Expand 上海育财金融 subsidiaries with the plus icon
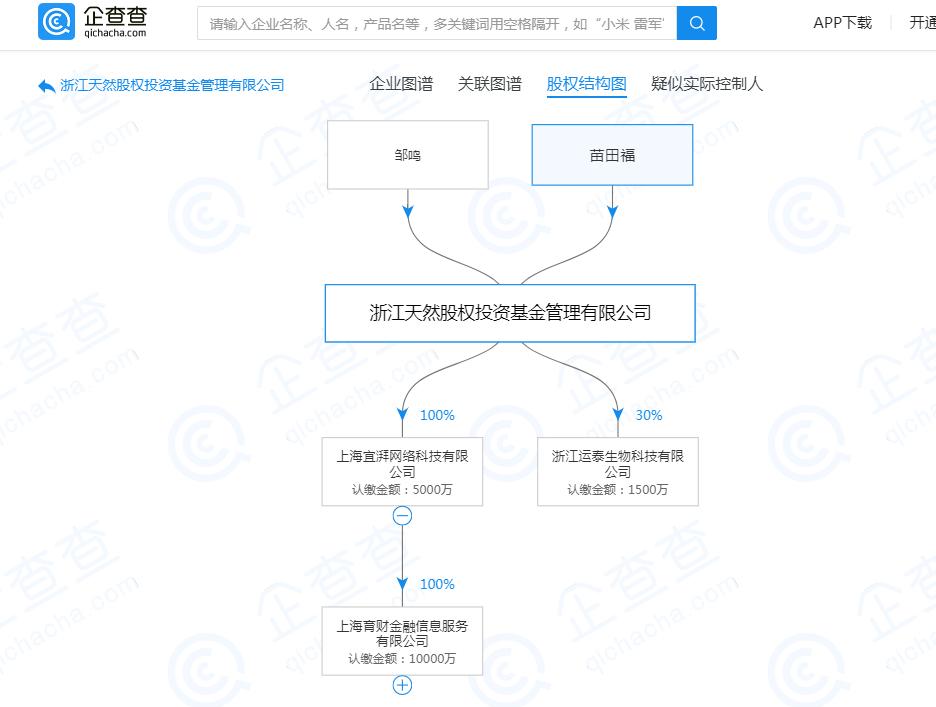The width and height of the screenshot is (936, 707). [x=402, y=685]
